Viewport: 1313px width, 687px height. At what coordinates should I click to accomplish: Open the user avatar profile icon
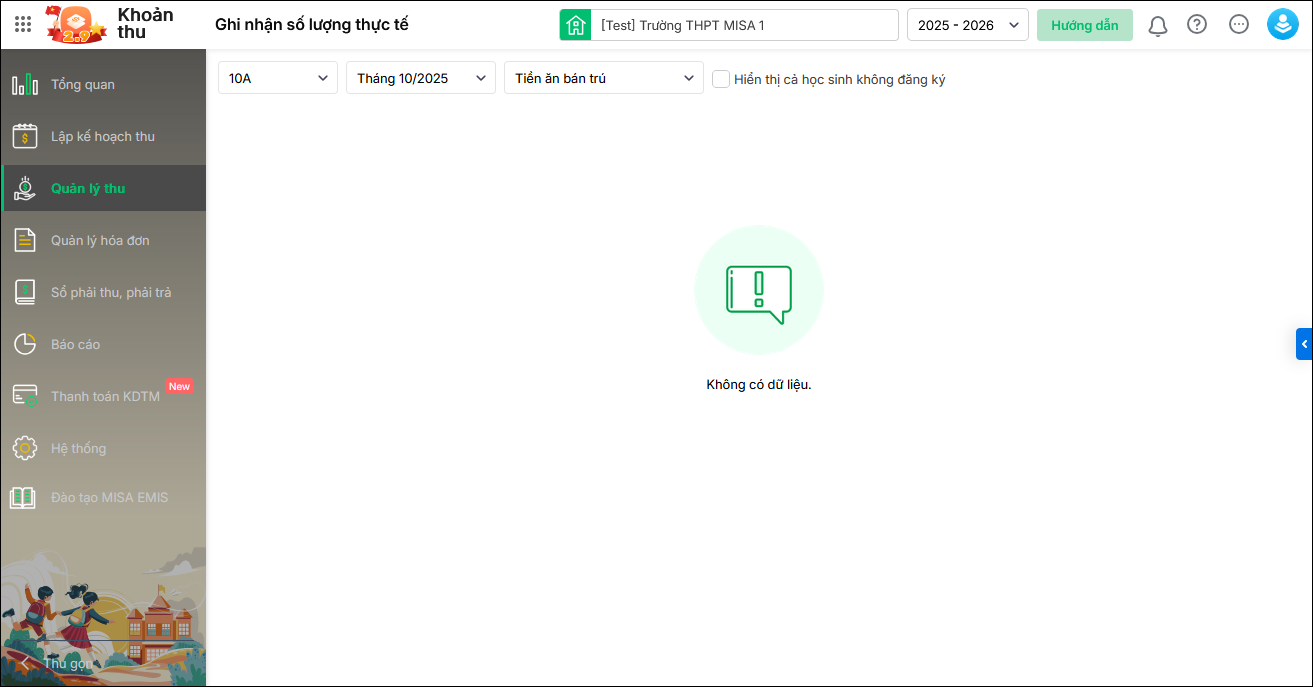click(x=1282, y=25)
